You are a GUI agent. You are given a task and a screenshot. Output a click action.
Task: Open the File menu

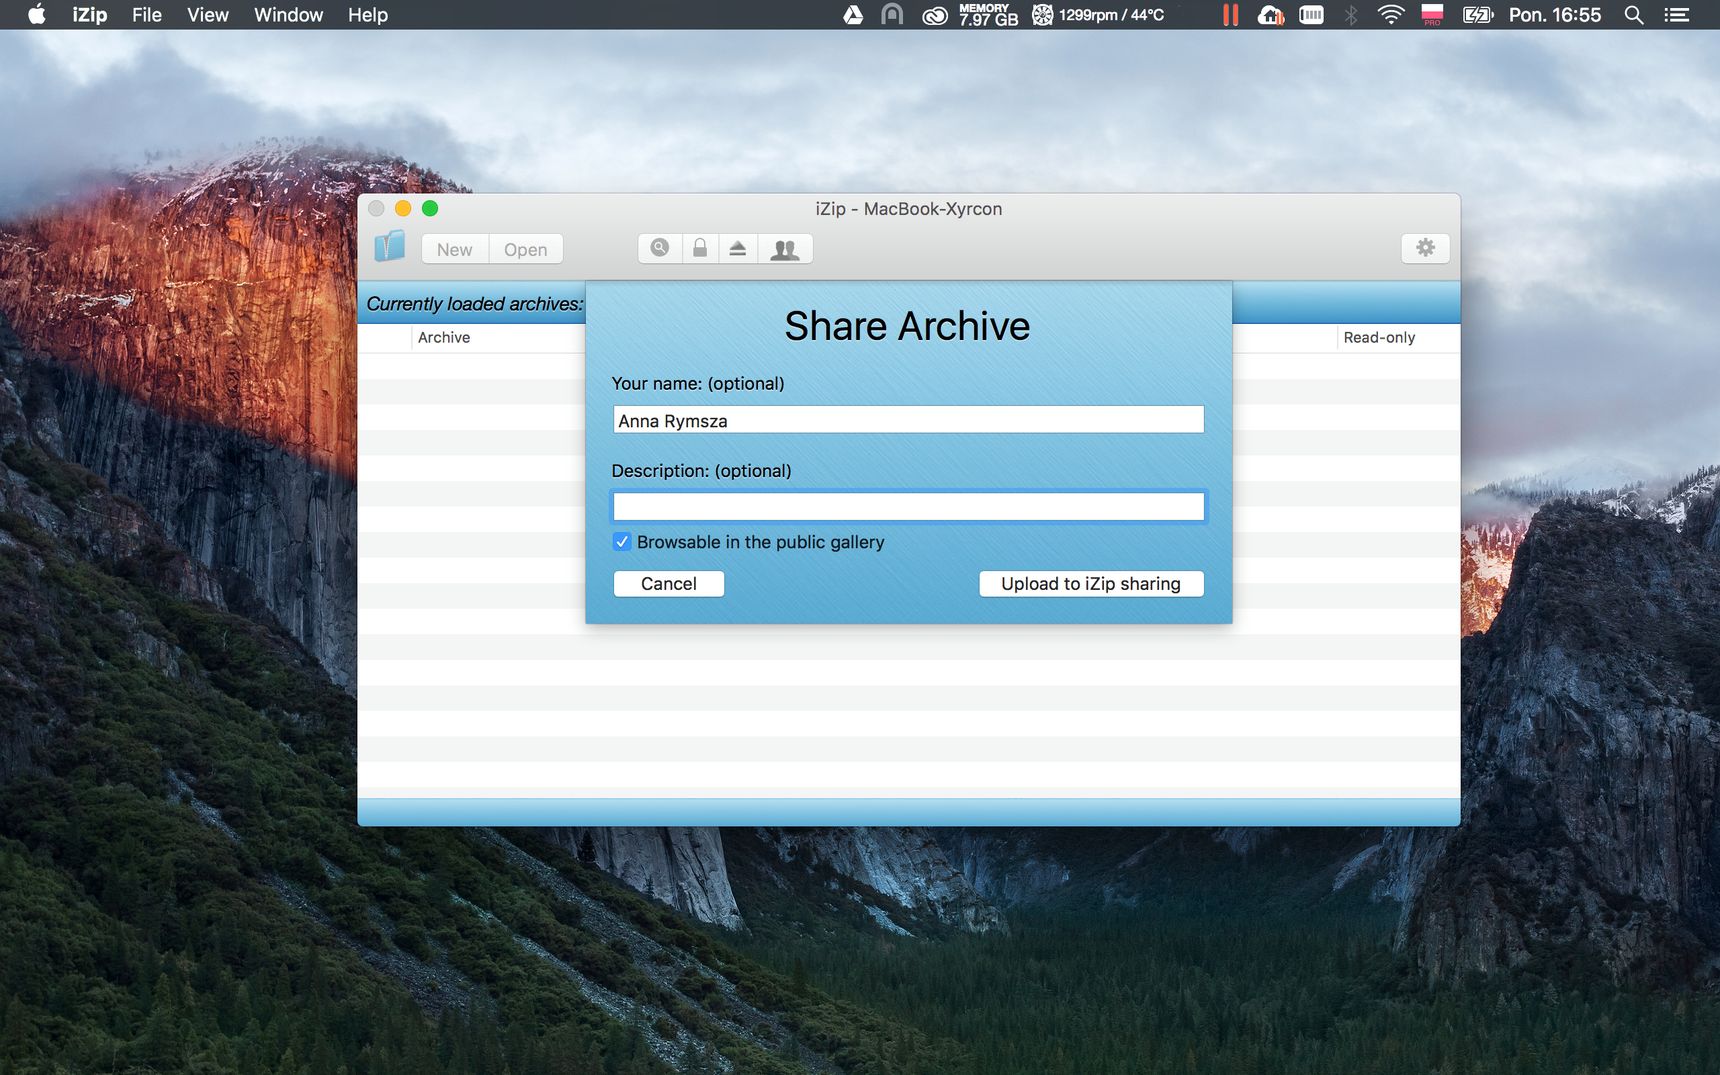[x=147, y=15]
